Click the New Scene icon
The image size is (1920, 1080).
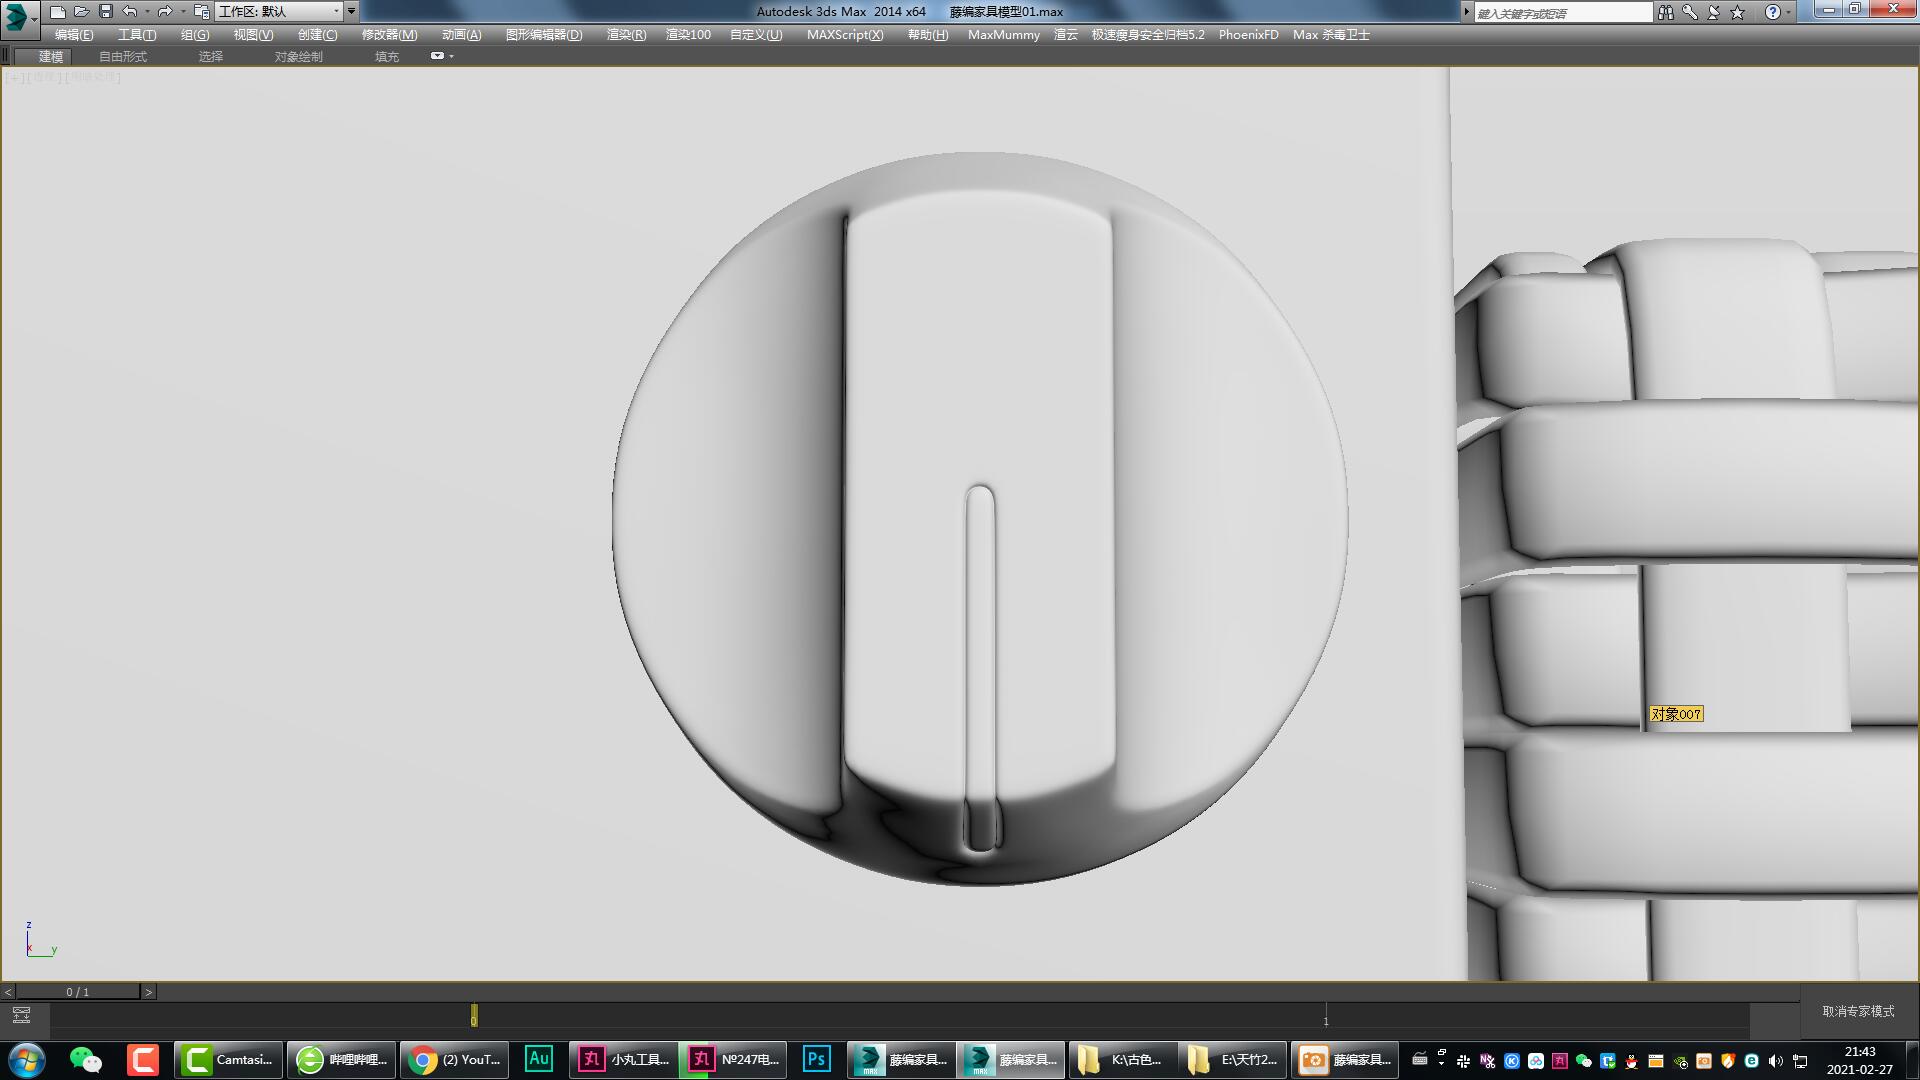coord(57,12)
